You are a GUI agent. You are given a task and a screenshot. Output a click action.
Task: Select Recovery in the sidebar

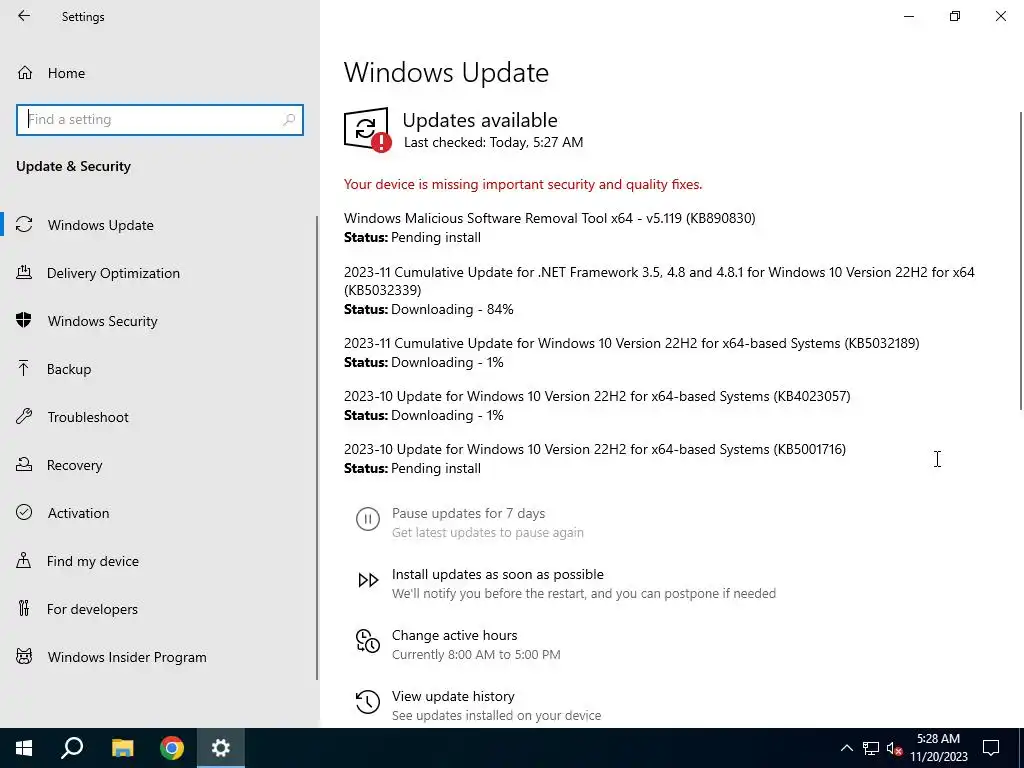point(159,465)
